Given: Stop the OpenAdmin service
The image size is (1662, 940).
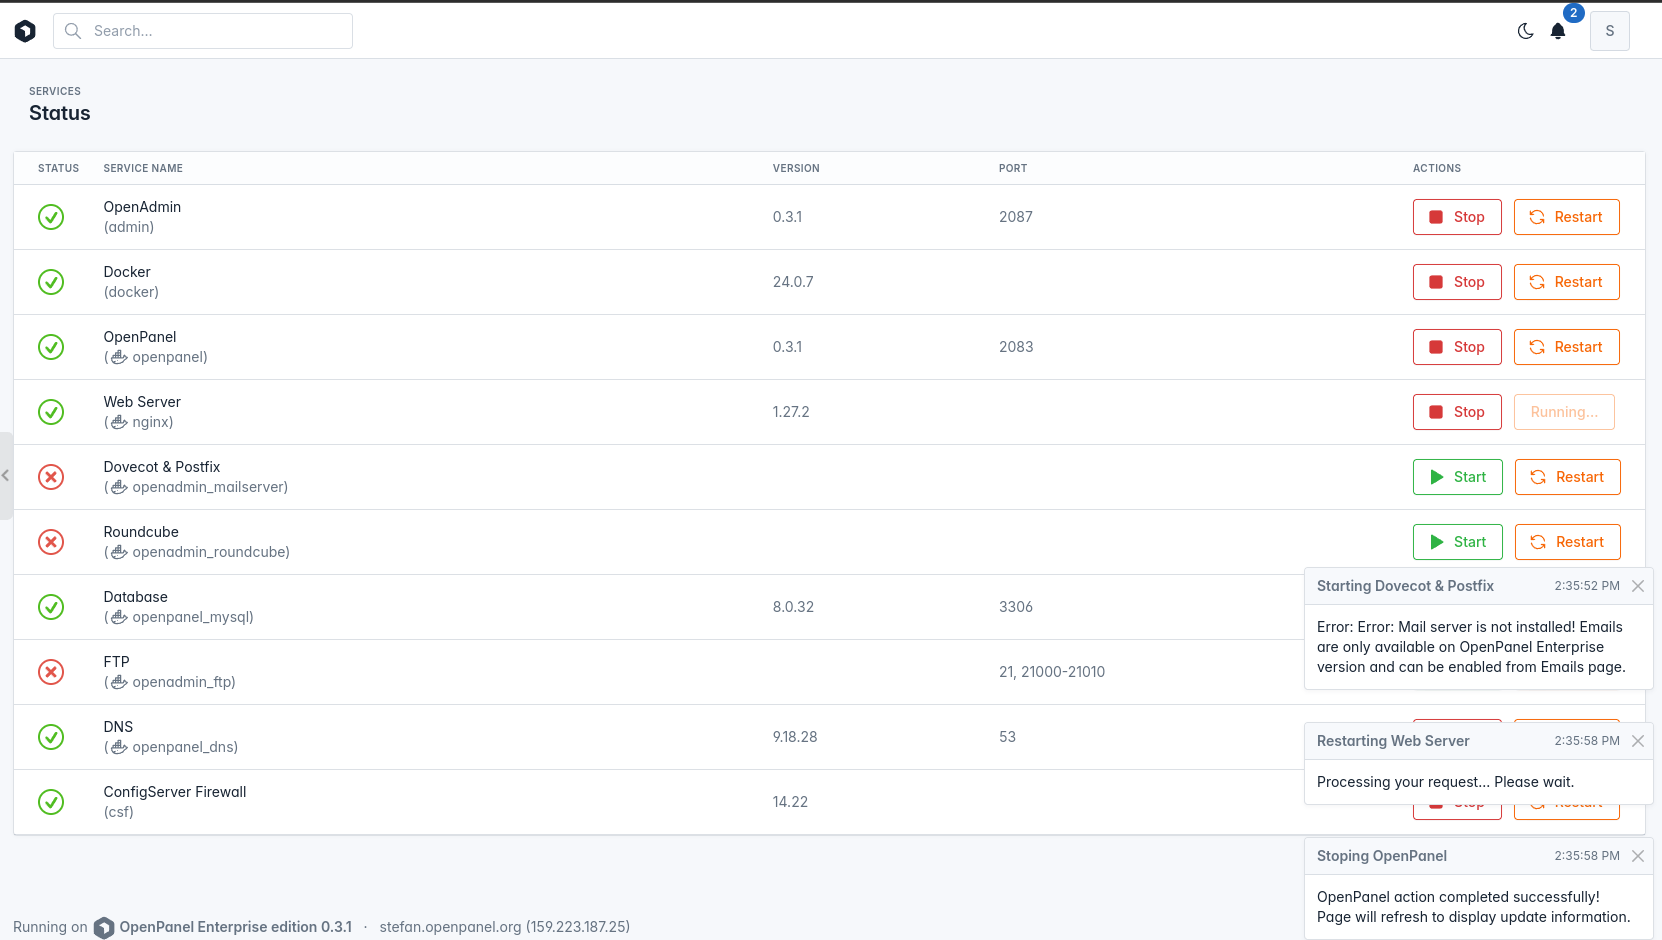Looking at the screenshot, I should click(1457, 217).
